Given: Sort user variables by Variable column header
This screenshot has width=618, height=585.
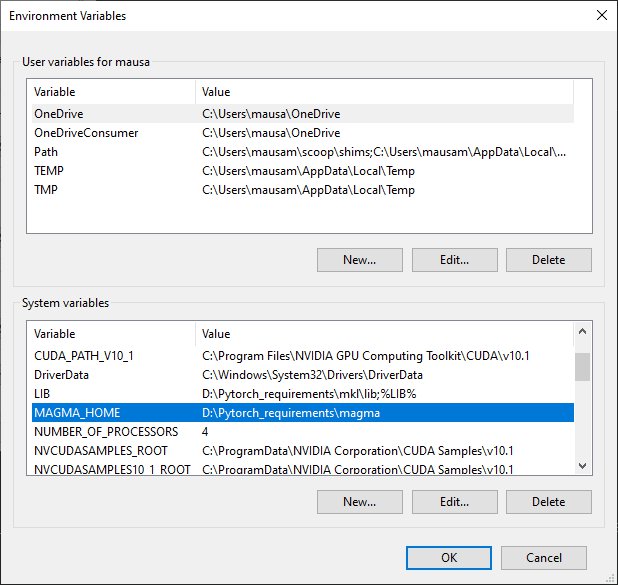Looking at the screenshot, I should point(110,92).
